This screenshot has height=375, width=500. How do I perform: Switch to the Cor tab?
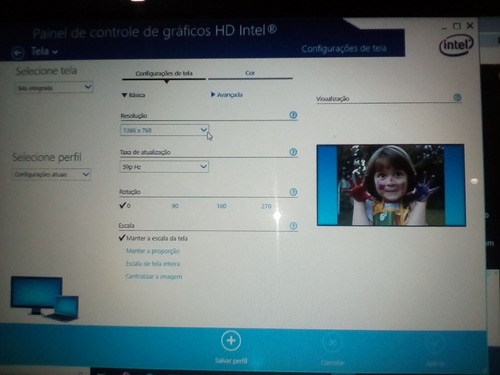250,73
